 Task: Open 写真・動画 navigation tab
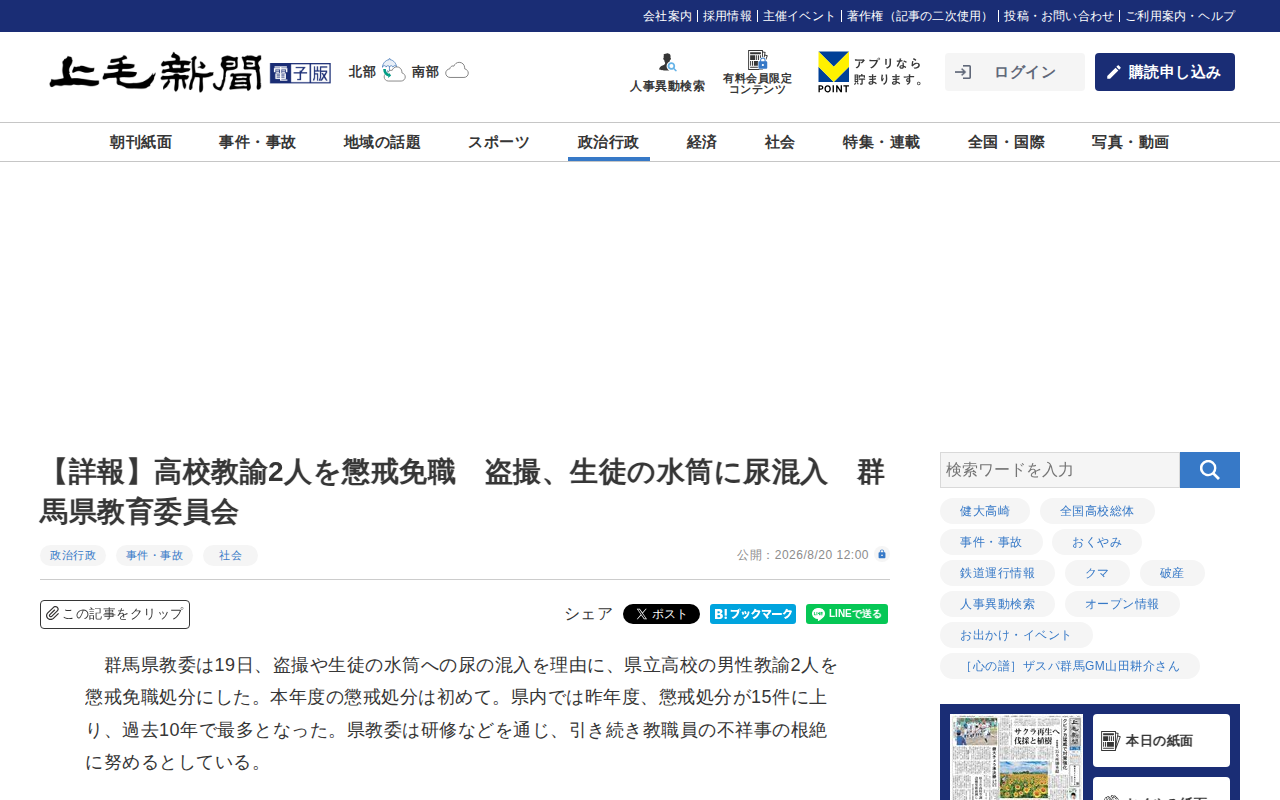(1130, 142)
